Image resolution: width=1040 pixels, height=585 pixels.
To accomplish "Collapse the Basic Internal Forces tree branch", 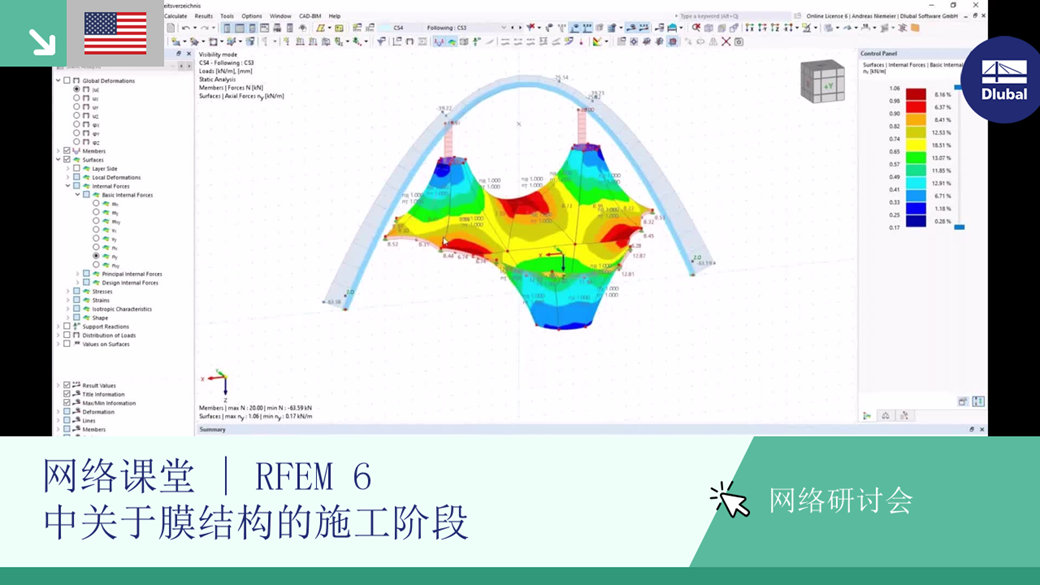I will click(x=77, y=195).
